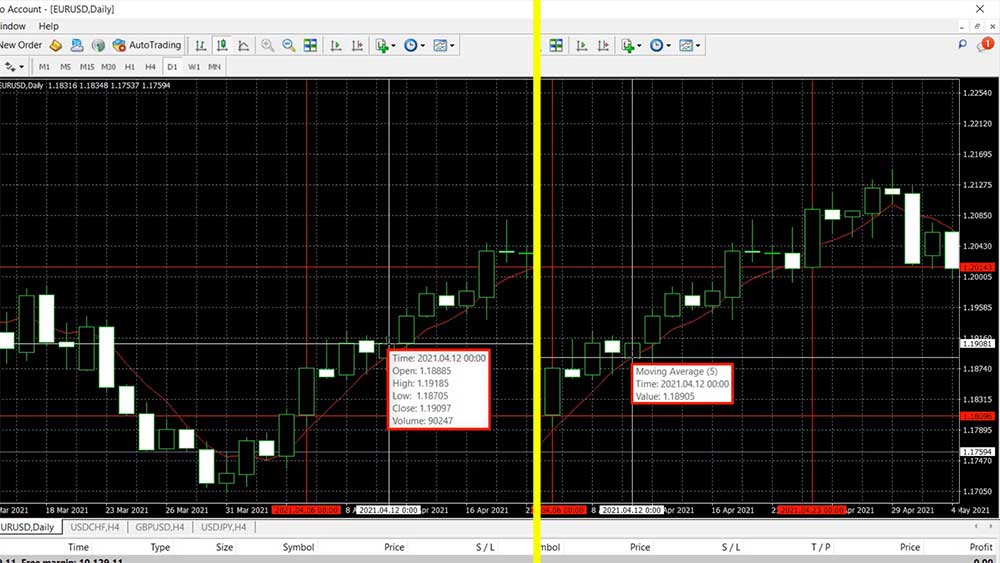Open the Indicators list icon in the right panel
Image resolution: width=1000 pixels, height=563 pixels.
coord(628,45)
